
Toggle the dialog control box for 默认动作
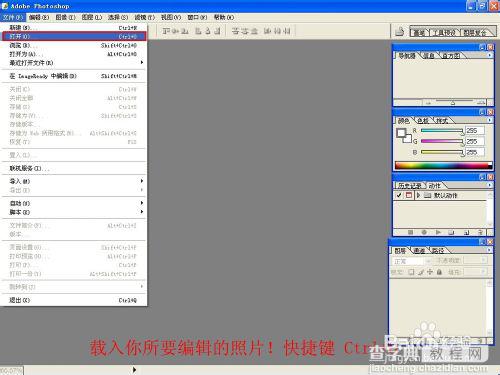pos(409,195)
